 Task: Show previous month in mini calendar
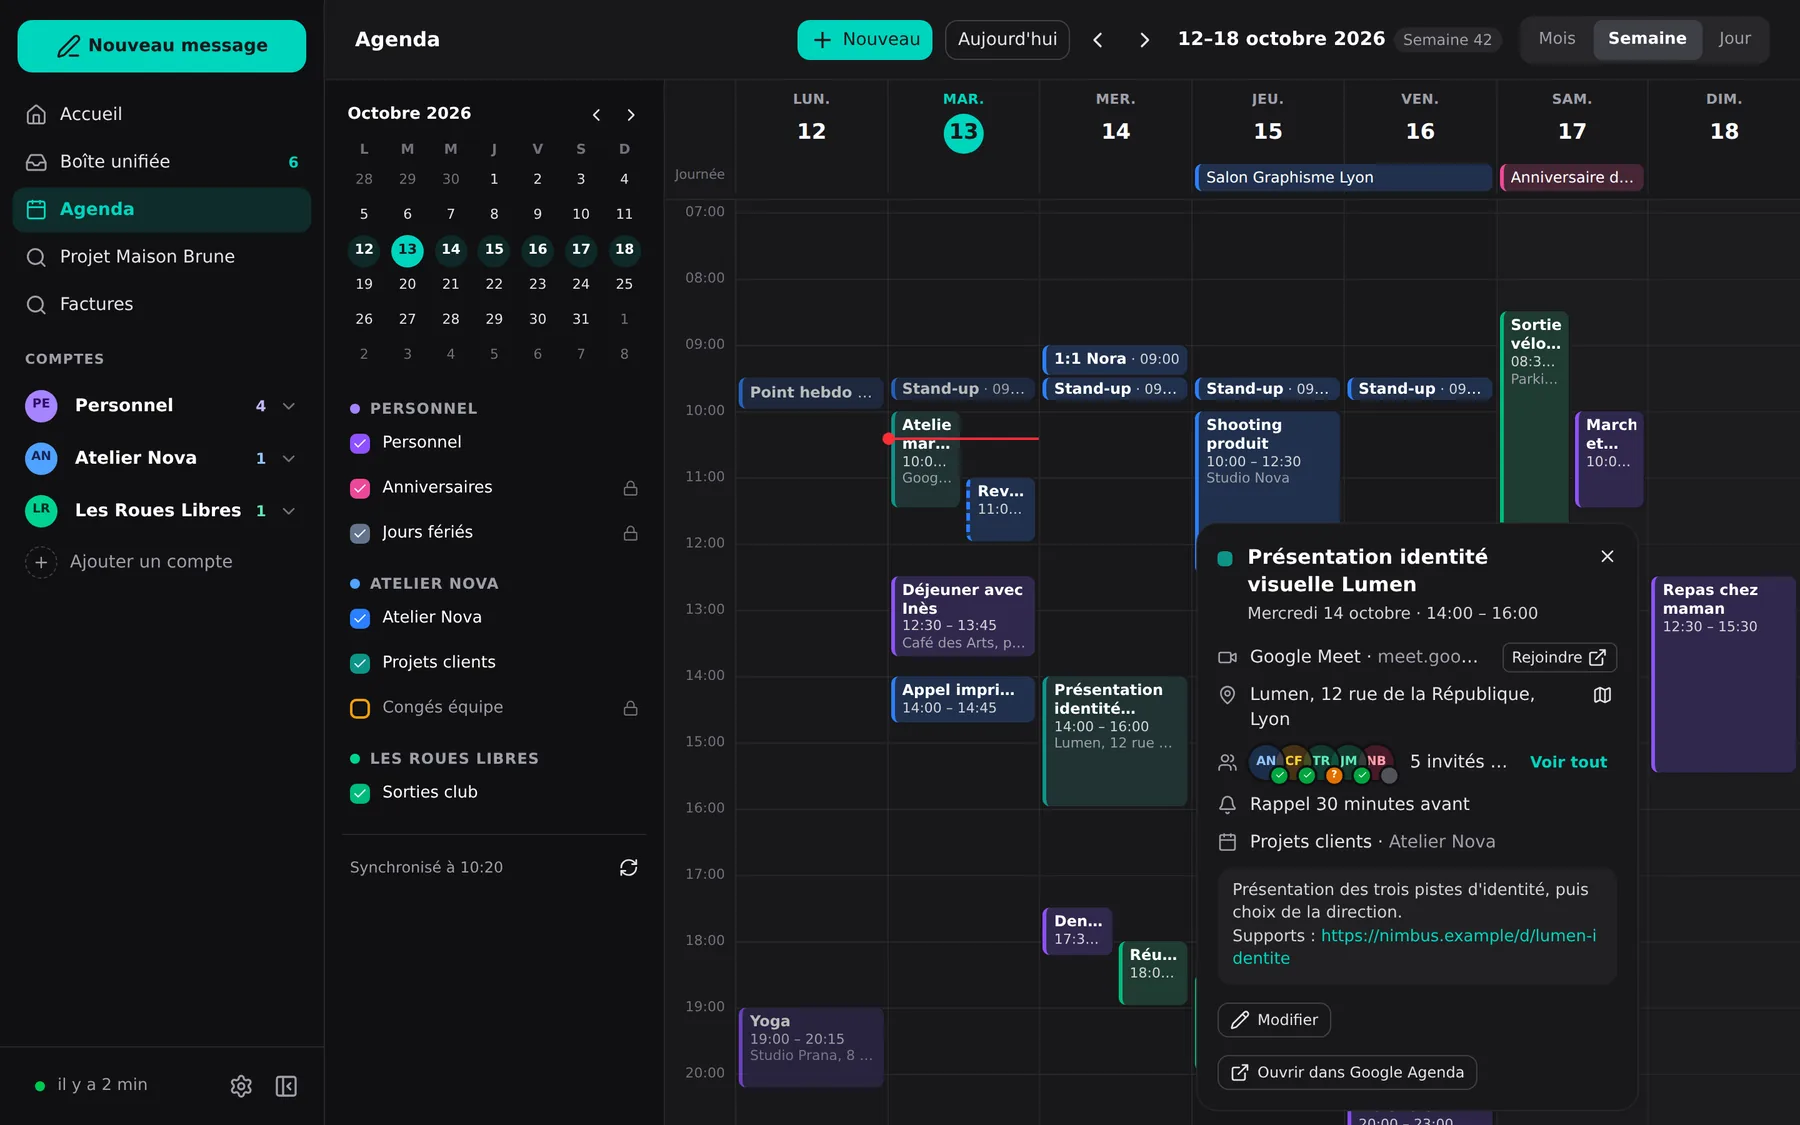tap(596, 115)
